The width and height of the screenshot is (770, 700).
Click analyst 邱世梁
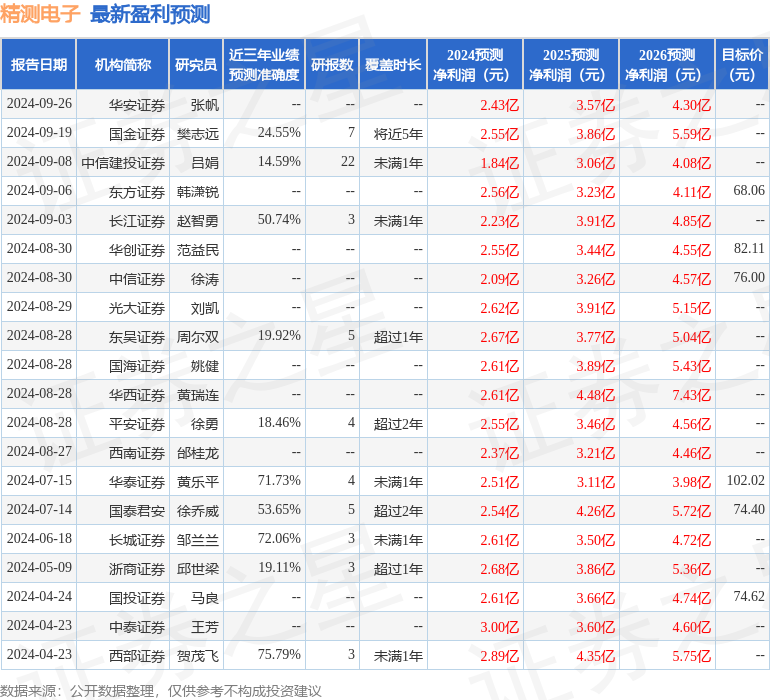click(197, 568)
